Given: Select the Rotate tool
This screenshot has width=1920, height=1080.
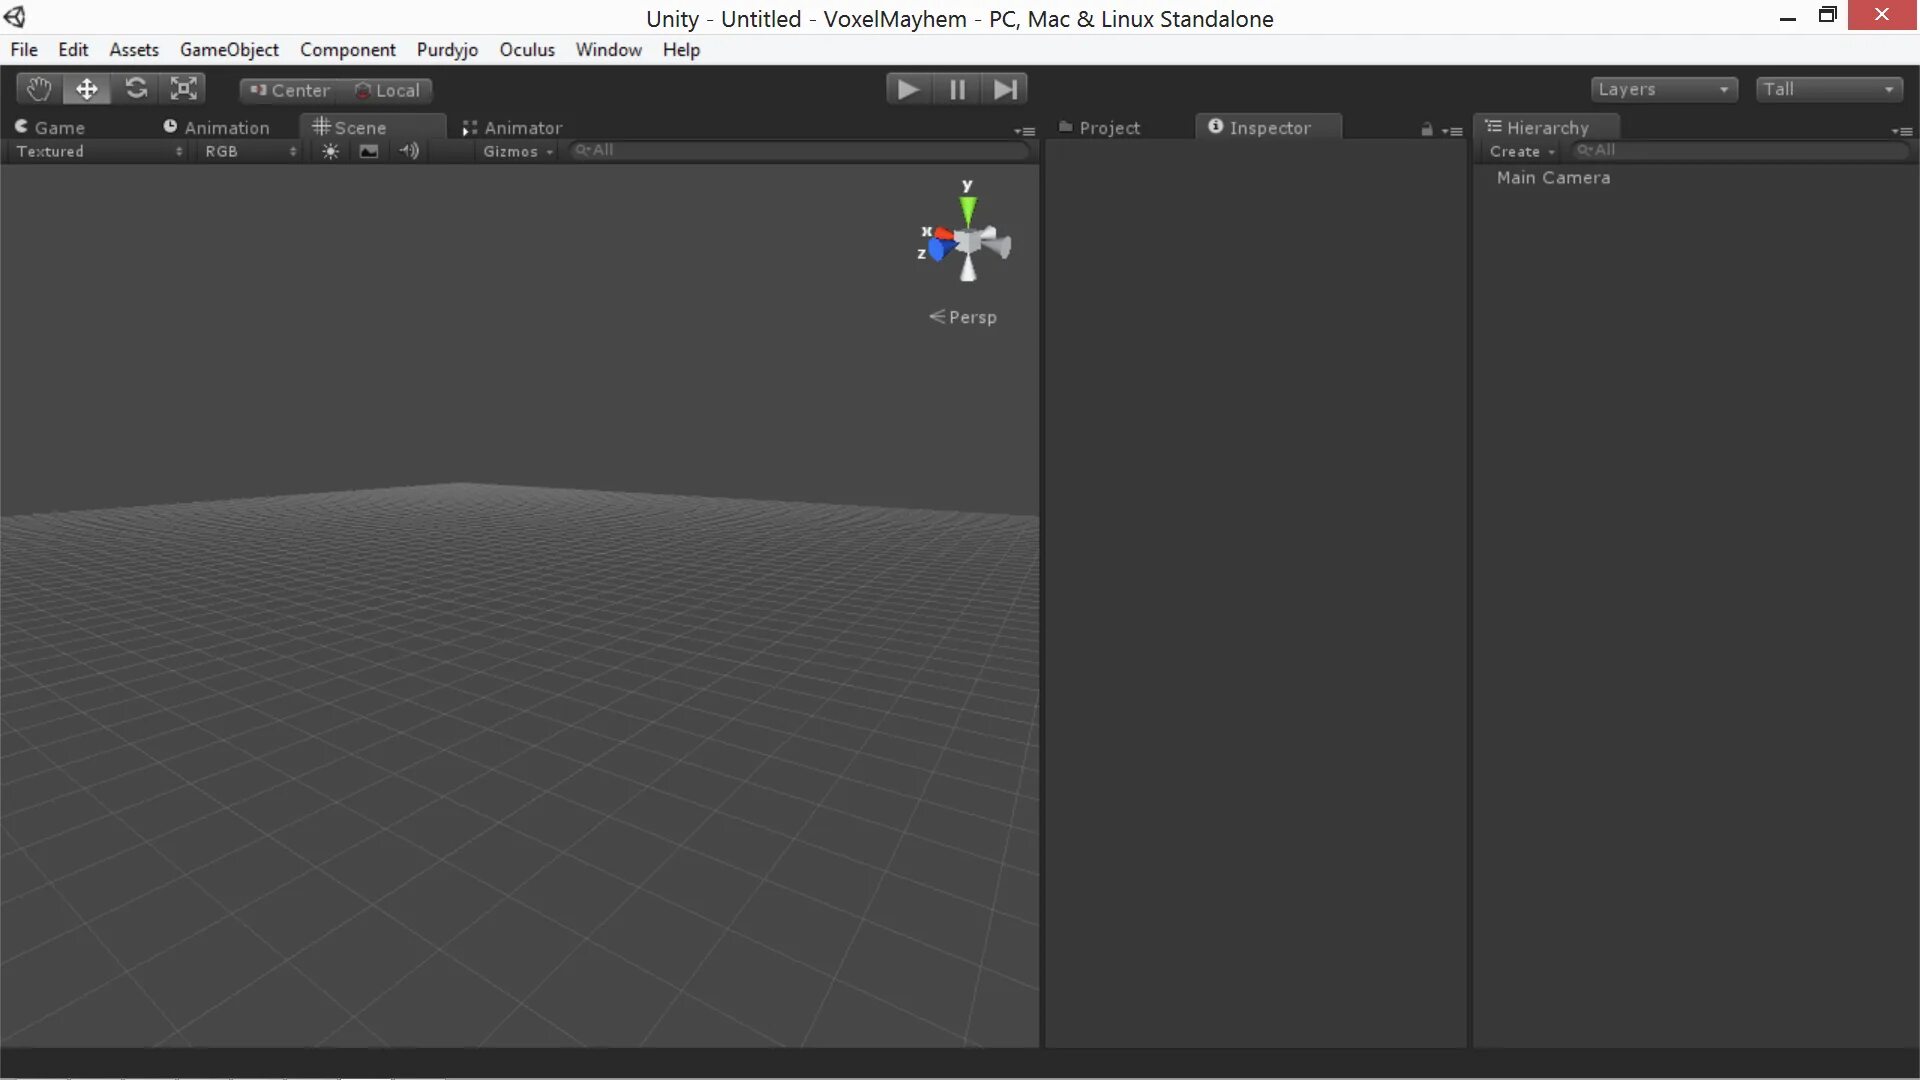Looking at the screenshot, I should point(136,89).
